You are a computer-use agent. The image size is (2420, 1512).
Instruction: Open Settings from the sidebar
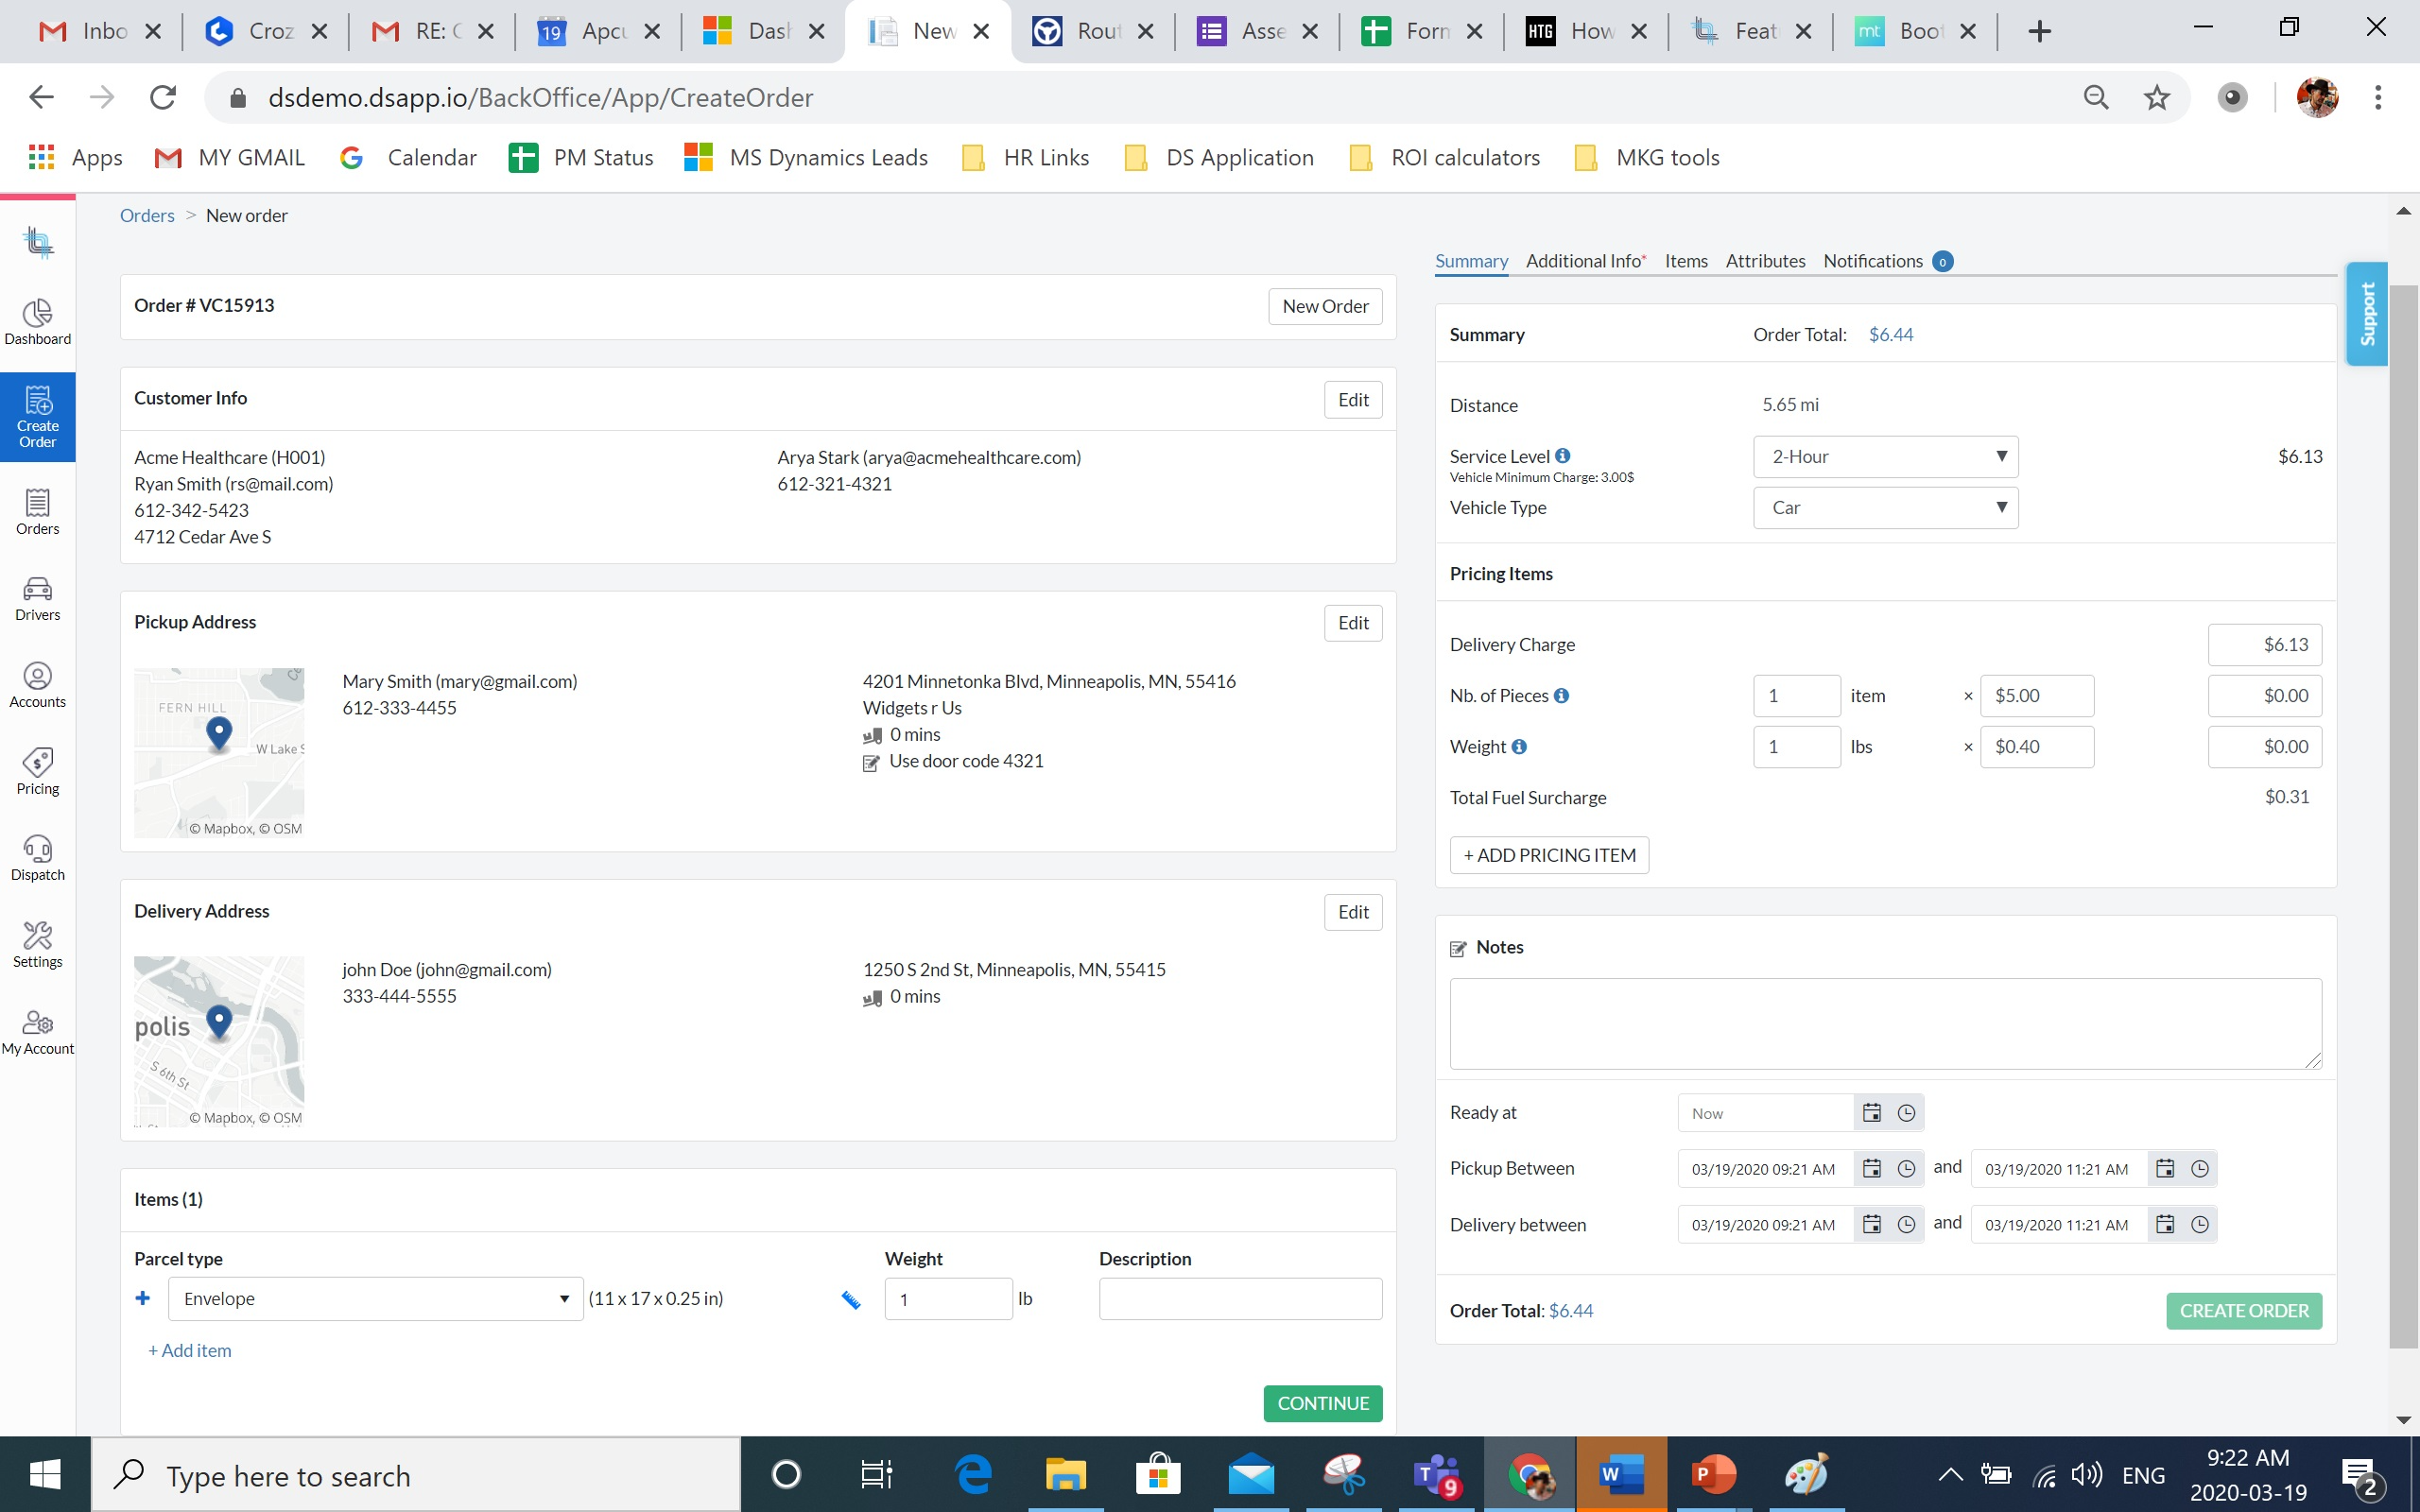click(x=37, y=945)
